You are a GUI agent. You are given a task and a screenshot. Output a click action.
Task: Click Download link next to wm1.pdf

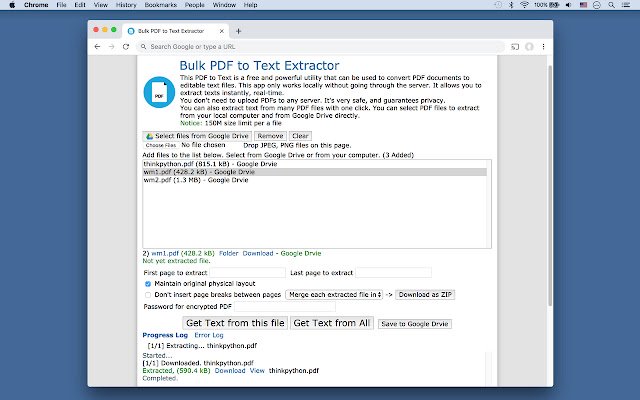click(258, 253)
